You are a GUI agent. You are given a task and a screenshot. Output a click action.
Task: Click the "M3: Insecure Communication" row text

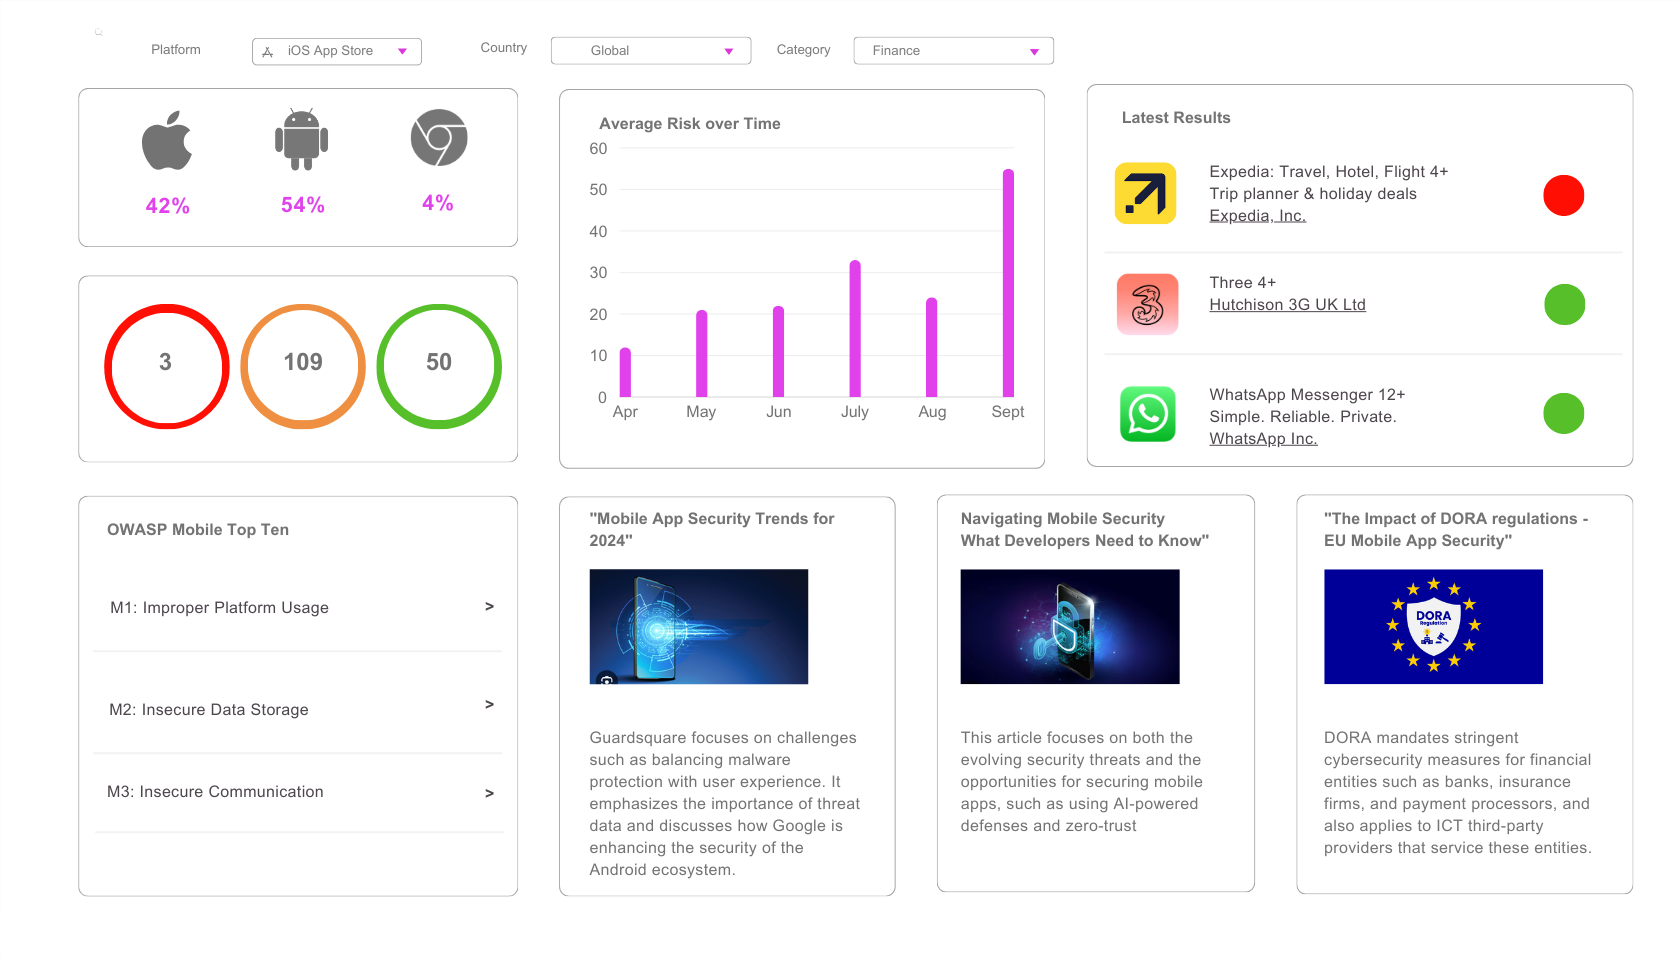(216, 792)
